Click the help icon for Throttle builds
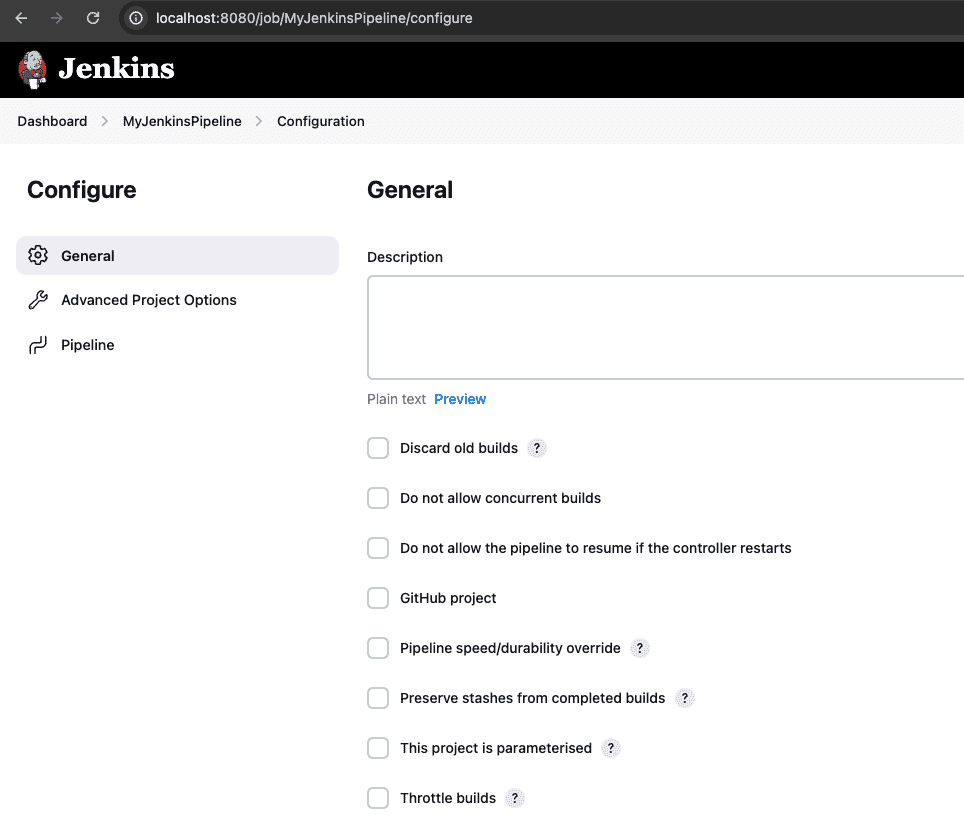 [x=514, y=798]
